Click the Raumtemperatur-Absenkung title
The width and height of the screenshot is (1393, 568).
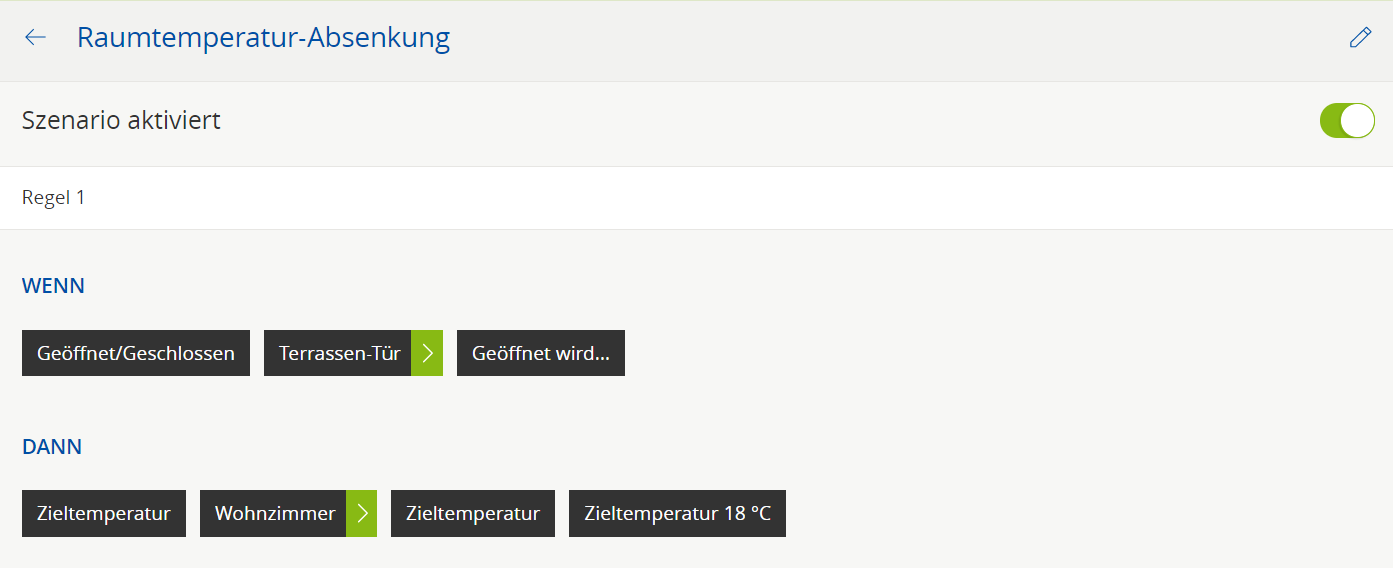pos(263,38)
